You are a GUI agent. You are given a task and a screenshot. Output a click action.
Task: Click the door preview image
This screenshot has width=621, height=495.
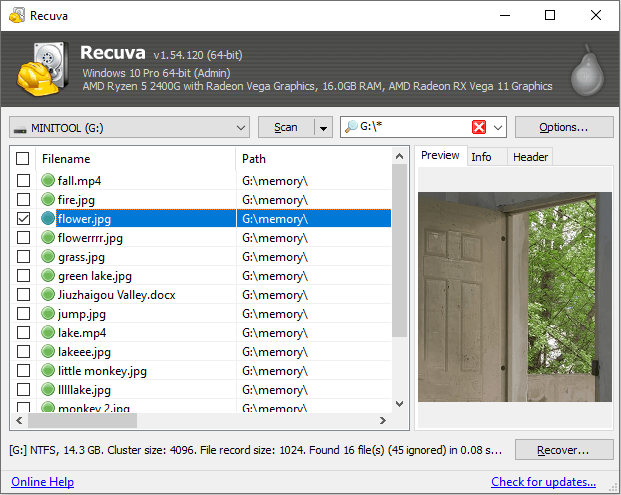pyautogui.click(x=514, y=297)
